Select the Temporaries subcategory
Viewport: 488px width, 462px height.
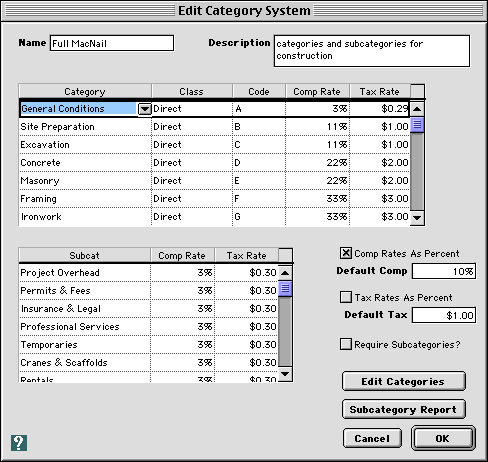click(85, 345)
